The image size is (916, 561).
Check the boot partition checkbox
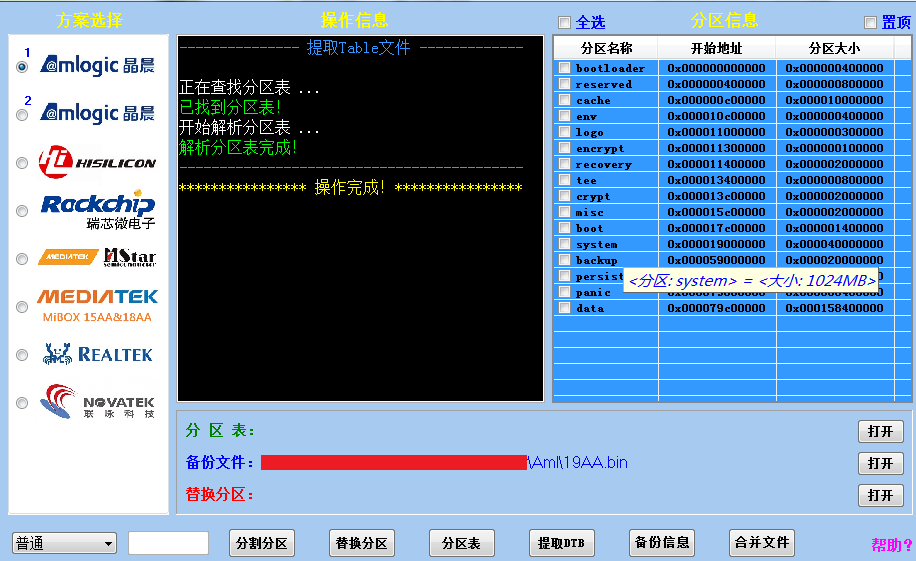564,228
